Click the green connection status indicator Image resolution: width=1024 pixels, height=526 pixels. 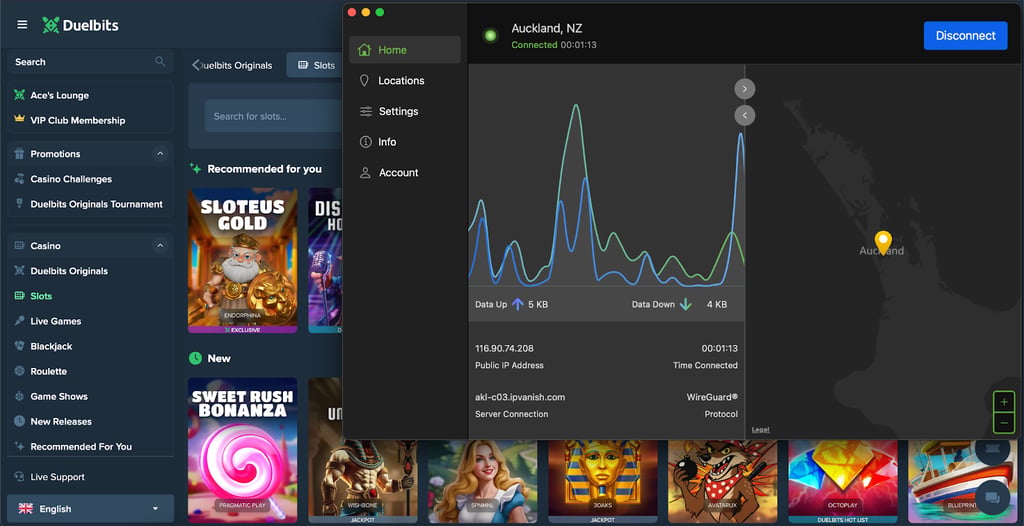tap(490, 35)
